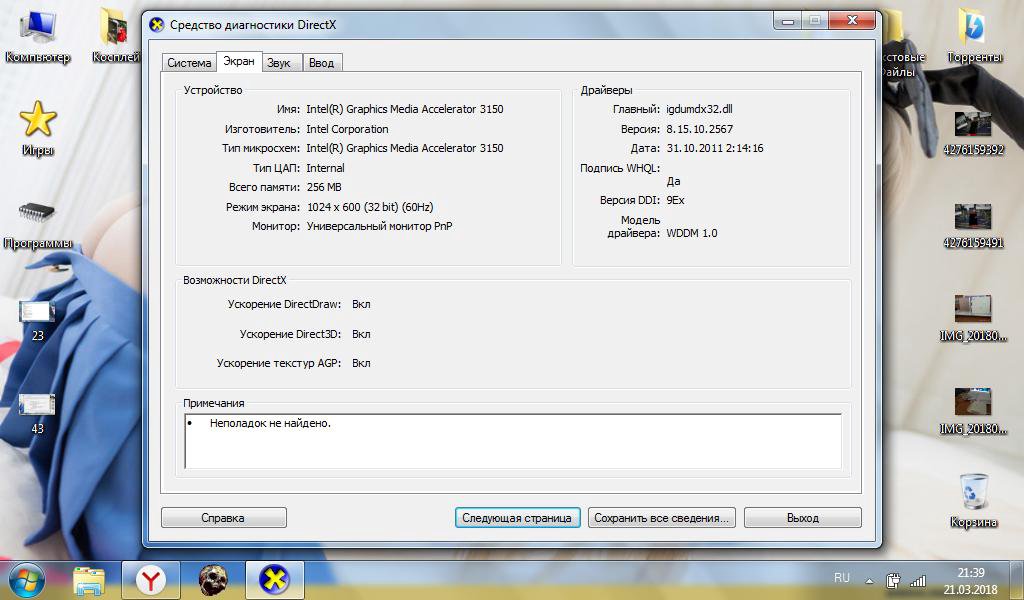Viewport: 1024px width, 600px height.
Task: Click the 1024 x 600 screen mode value
Action: click(x=370, y=207)
